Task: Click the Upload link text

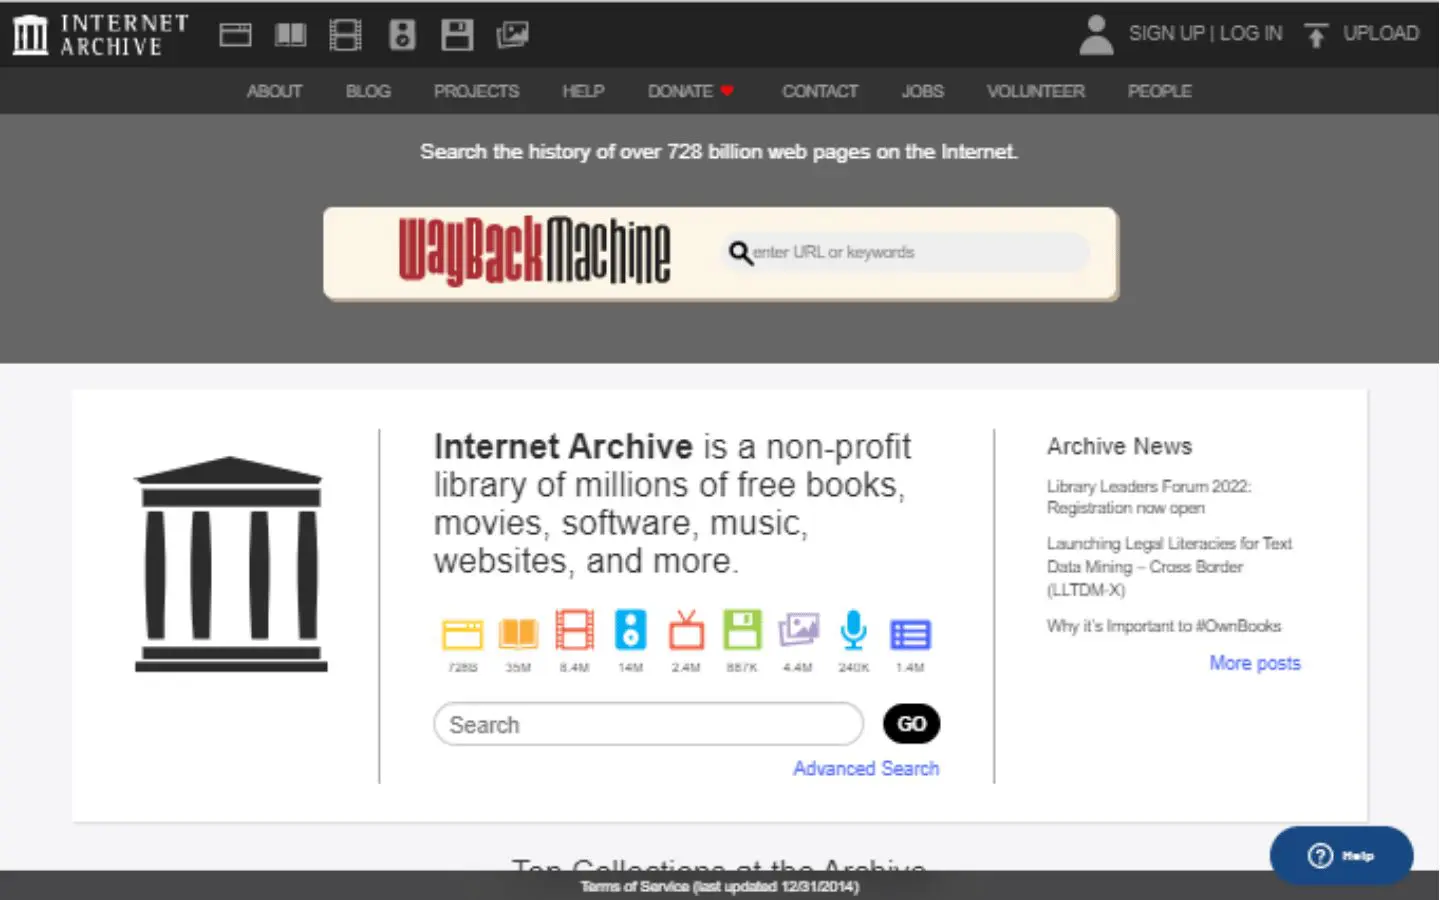Action: tap(1381, 33)
